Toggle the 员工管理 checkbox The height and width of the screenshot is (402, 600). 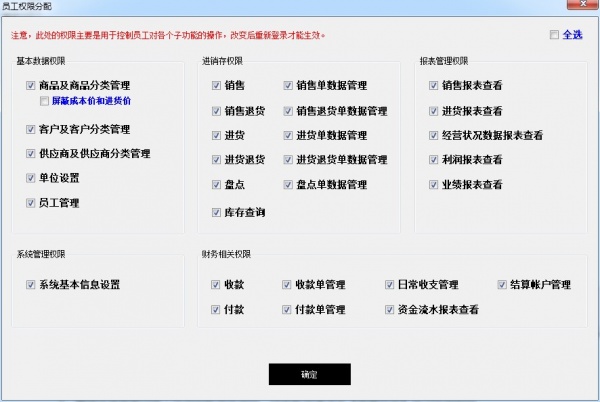pos(31,203)
